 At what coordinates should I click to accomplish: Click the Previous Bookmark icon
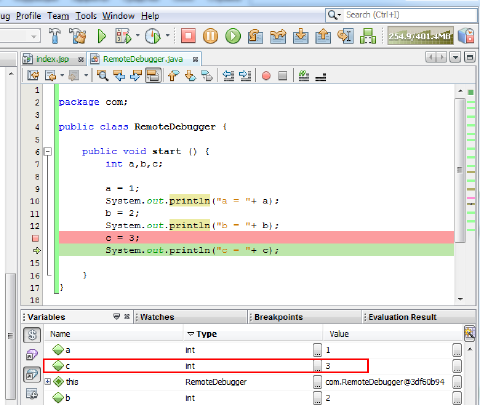pos(173,76)
